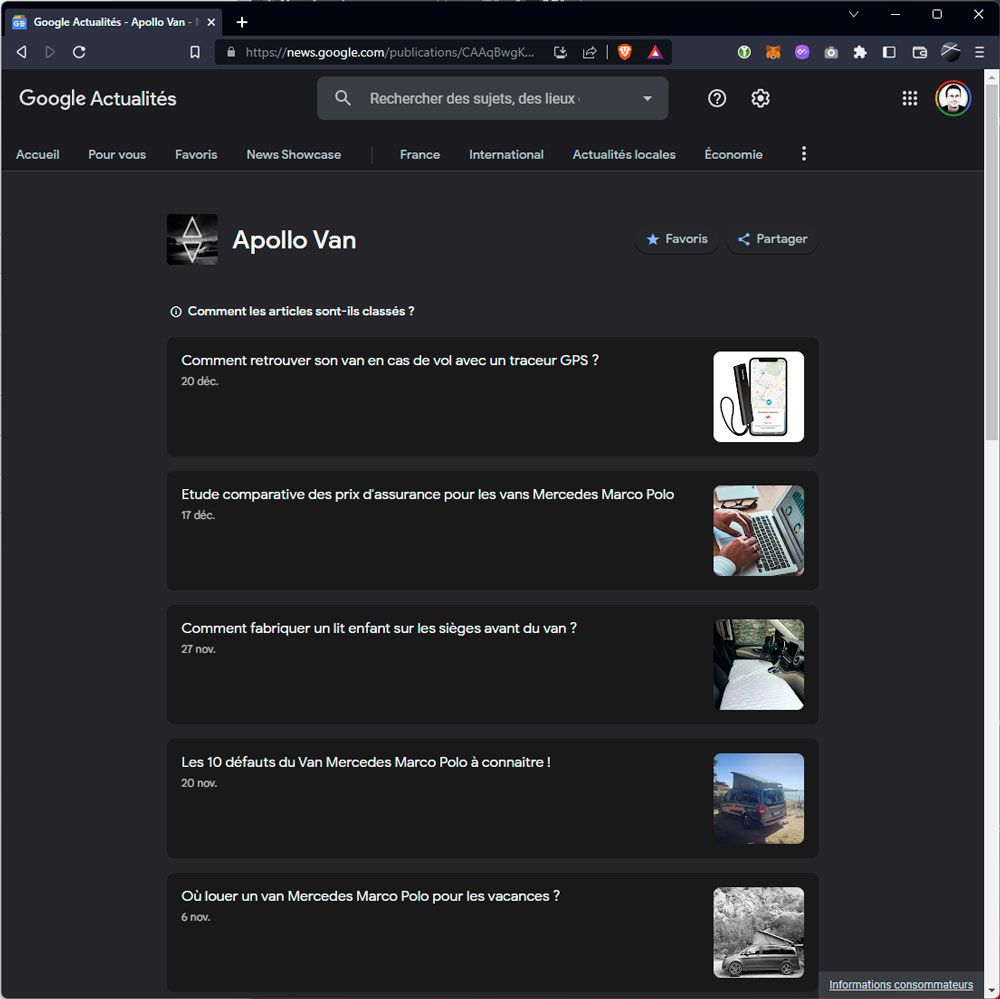The height and width of the screenshot is (999, 1000).
Task: Bookmark this page with the bookmark icon
Action: coord(195,52)
